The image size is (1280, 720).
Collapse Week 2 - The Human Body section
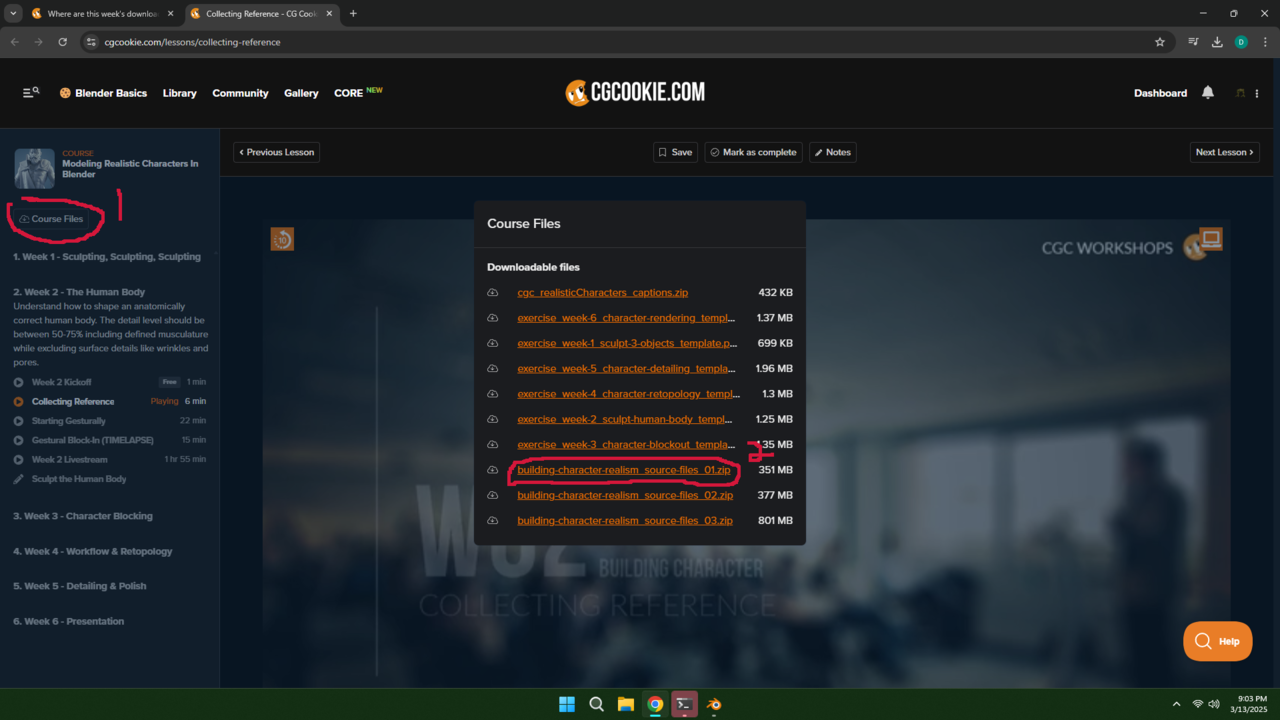click(79, 292)
